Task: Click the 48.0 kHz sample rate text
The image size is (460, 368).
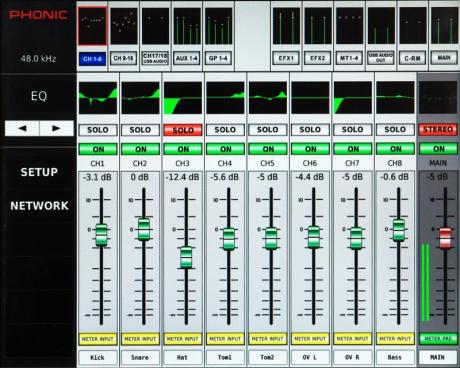Action: [x=38, y=59]
